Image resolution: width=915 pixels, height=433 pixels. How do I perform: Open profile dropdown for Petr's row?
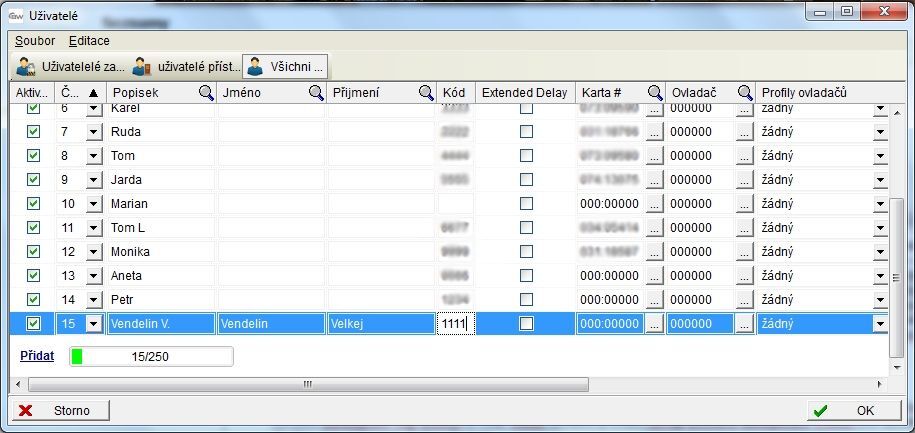click(x=880, y=300)
